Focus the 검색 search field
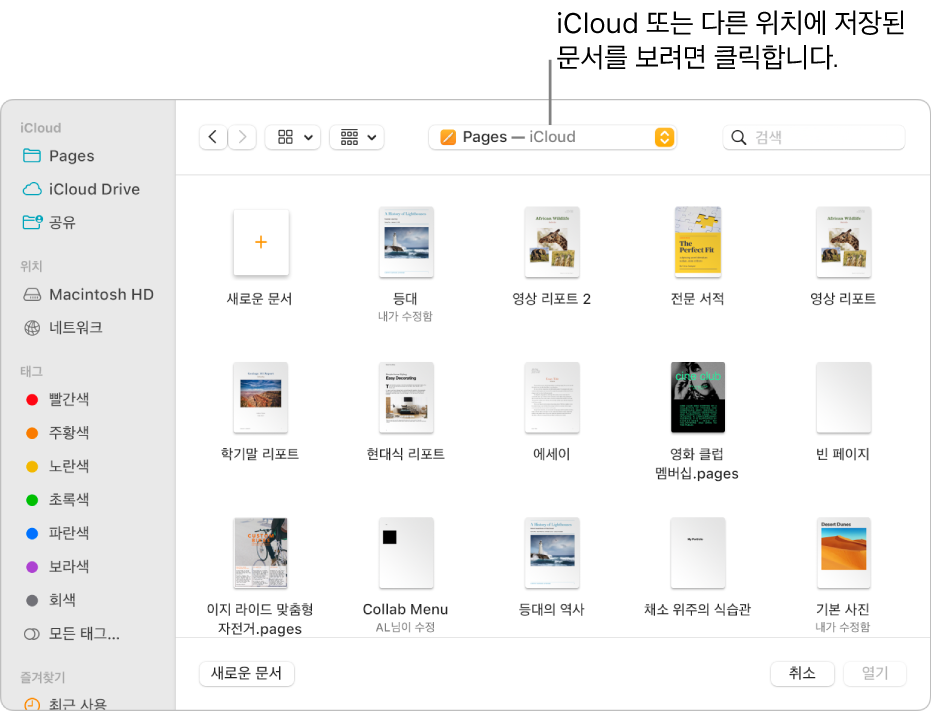The height and width of the screenshot is (713, 931). click(813, 137)
